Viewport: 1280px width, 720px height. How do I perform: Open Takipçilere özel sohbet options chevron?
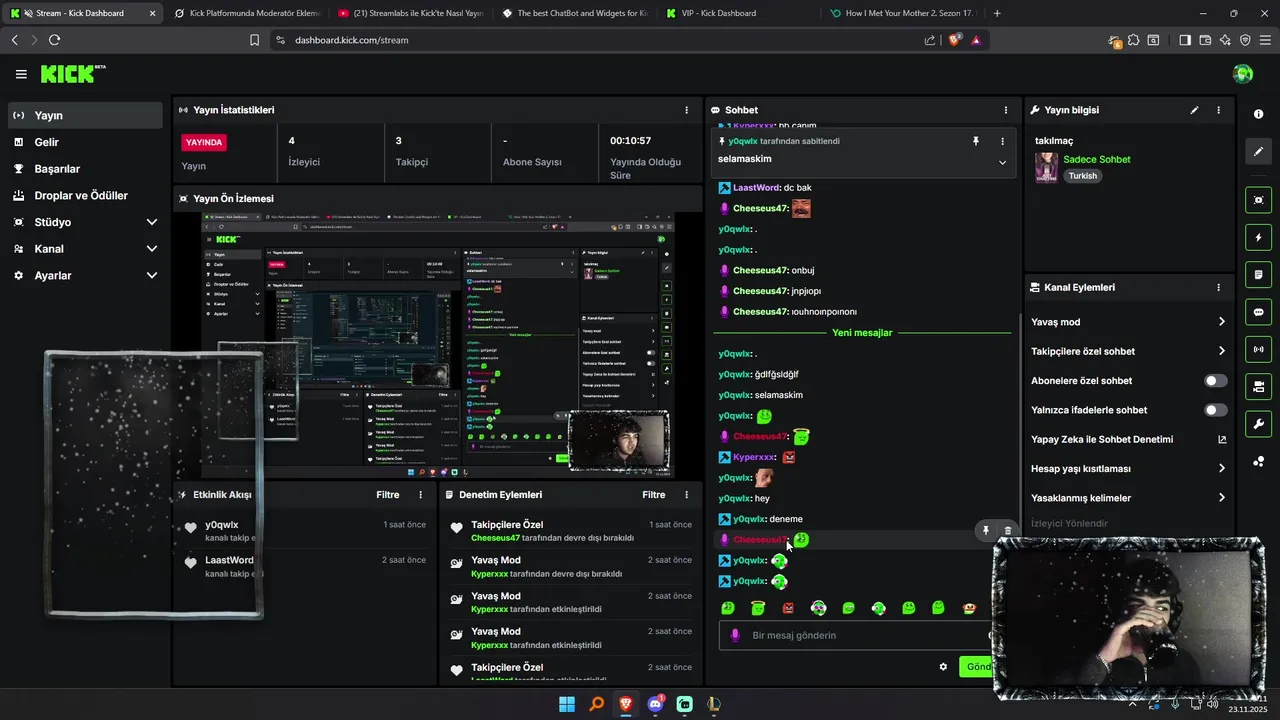[x=1221, y=351]
